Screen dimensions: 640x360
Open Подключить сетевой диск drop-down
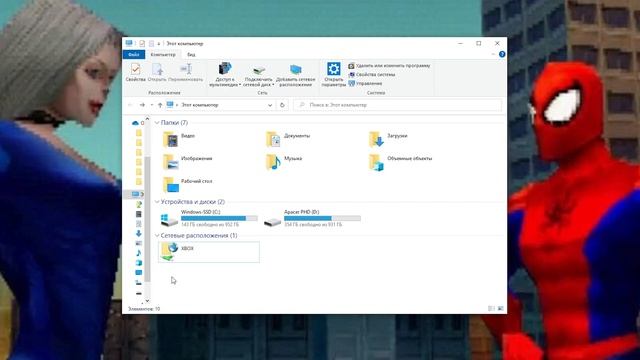[258, 76]
